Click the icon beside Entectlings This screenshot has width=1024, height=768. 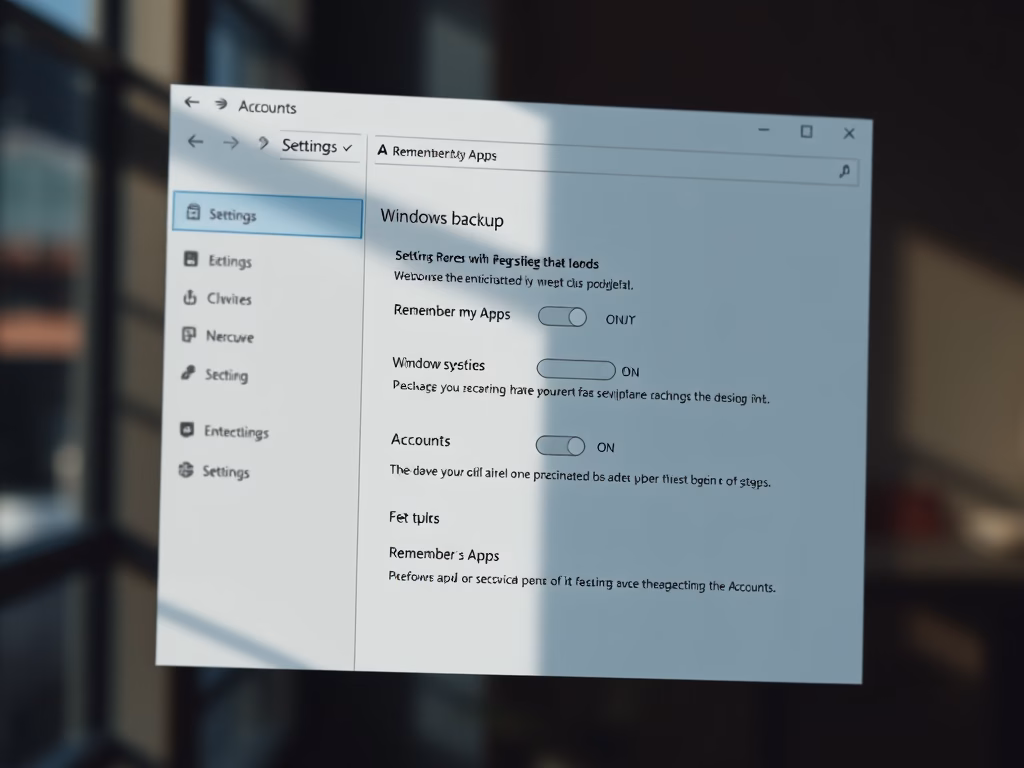point(187,429)
